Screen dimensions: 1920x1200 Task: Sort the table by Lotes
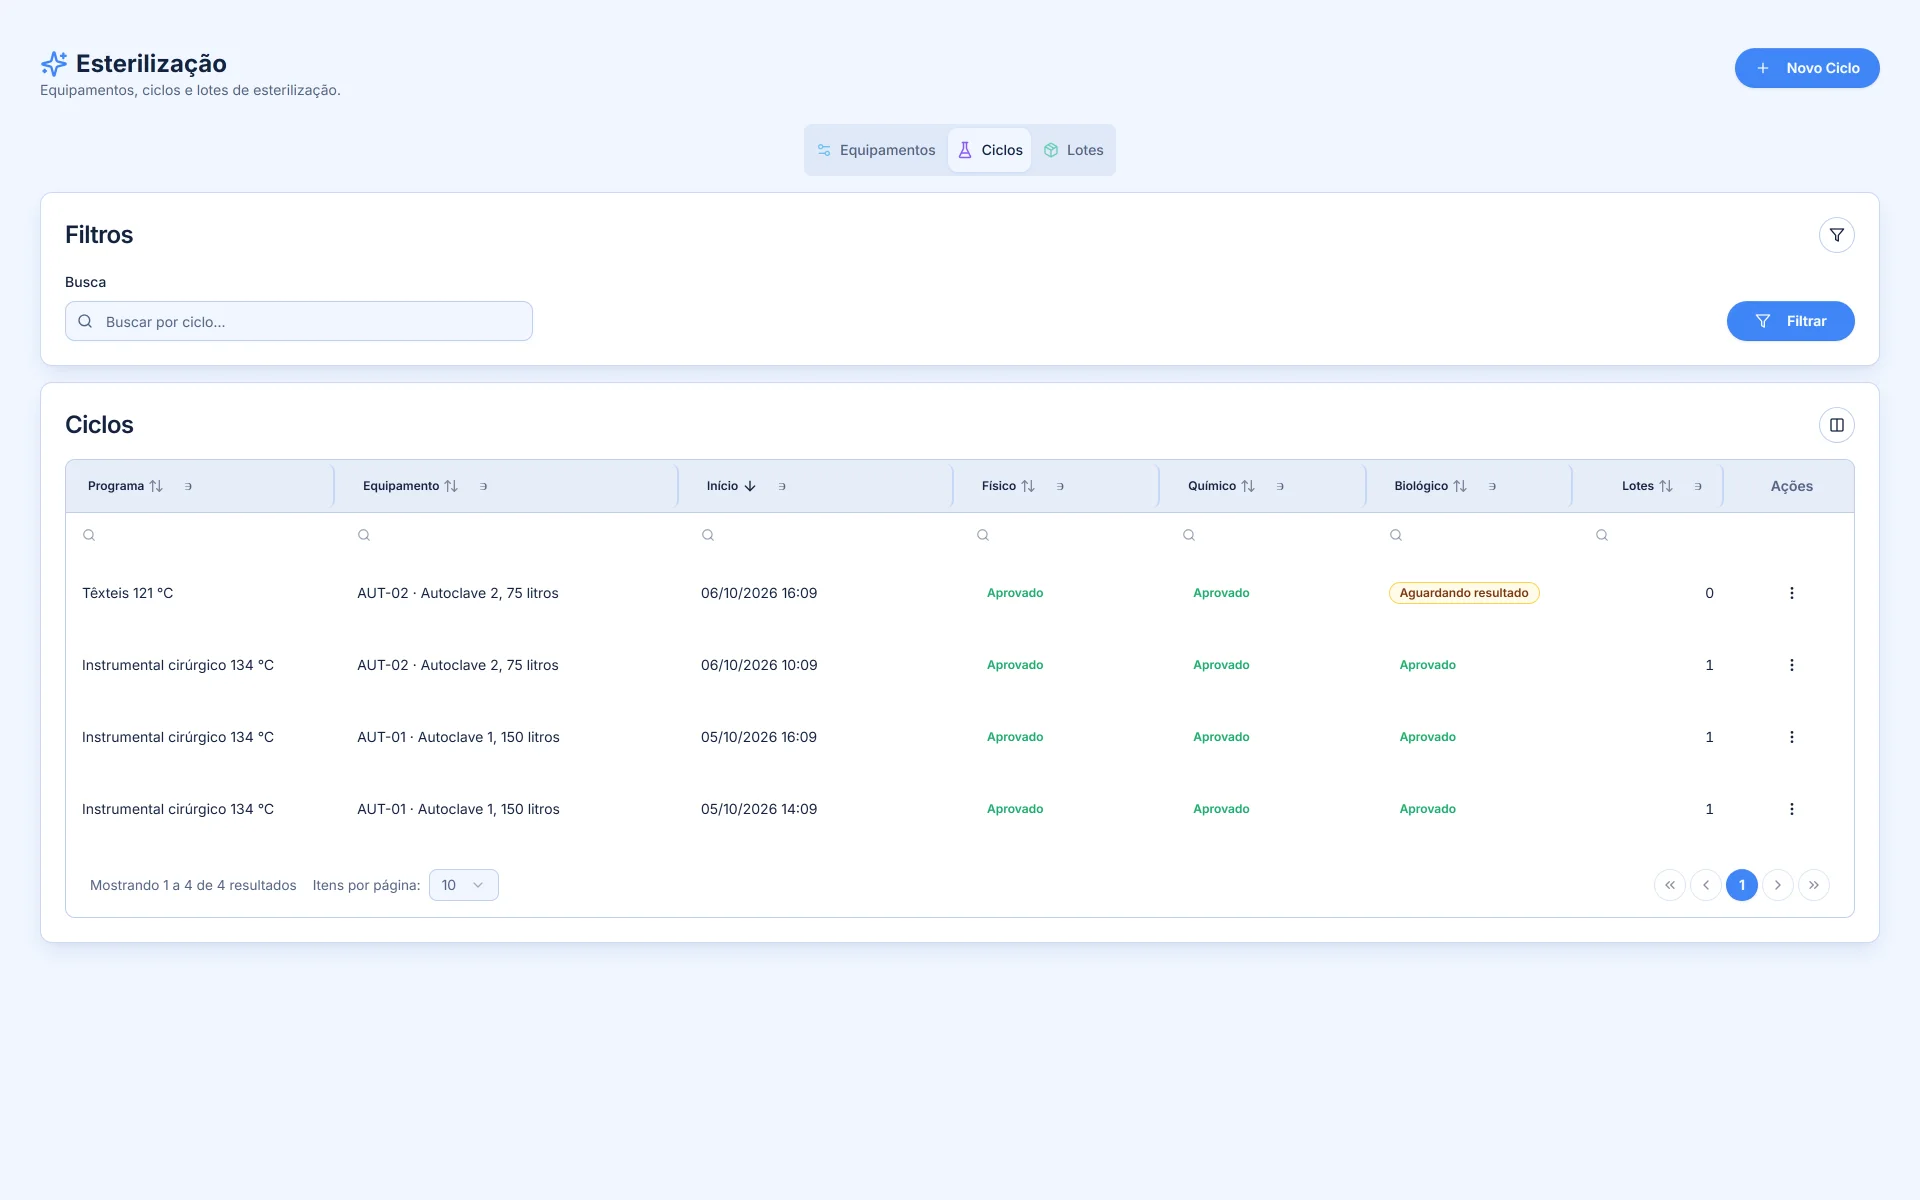coord(1647,486)
